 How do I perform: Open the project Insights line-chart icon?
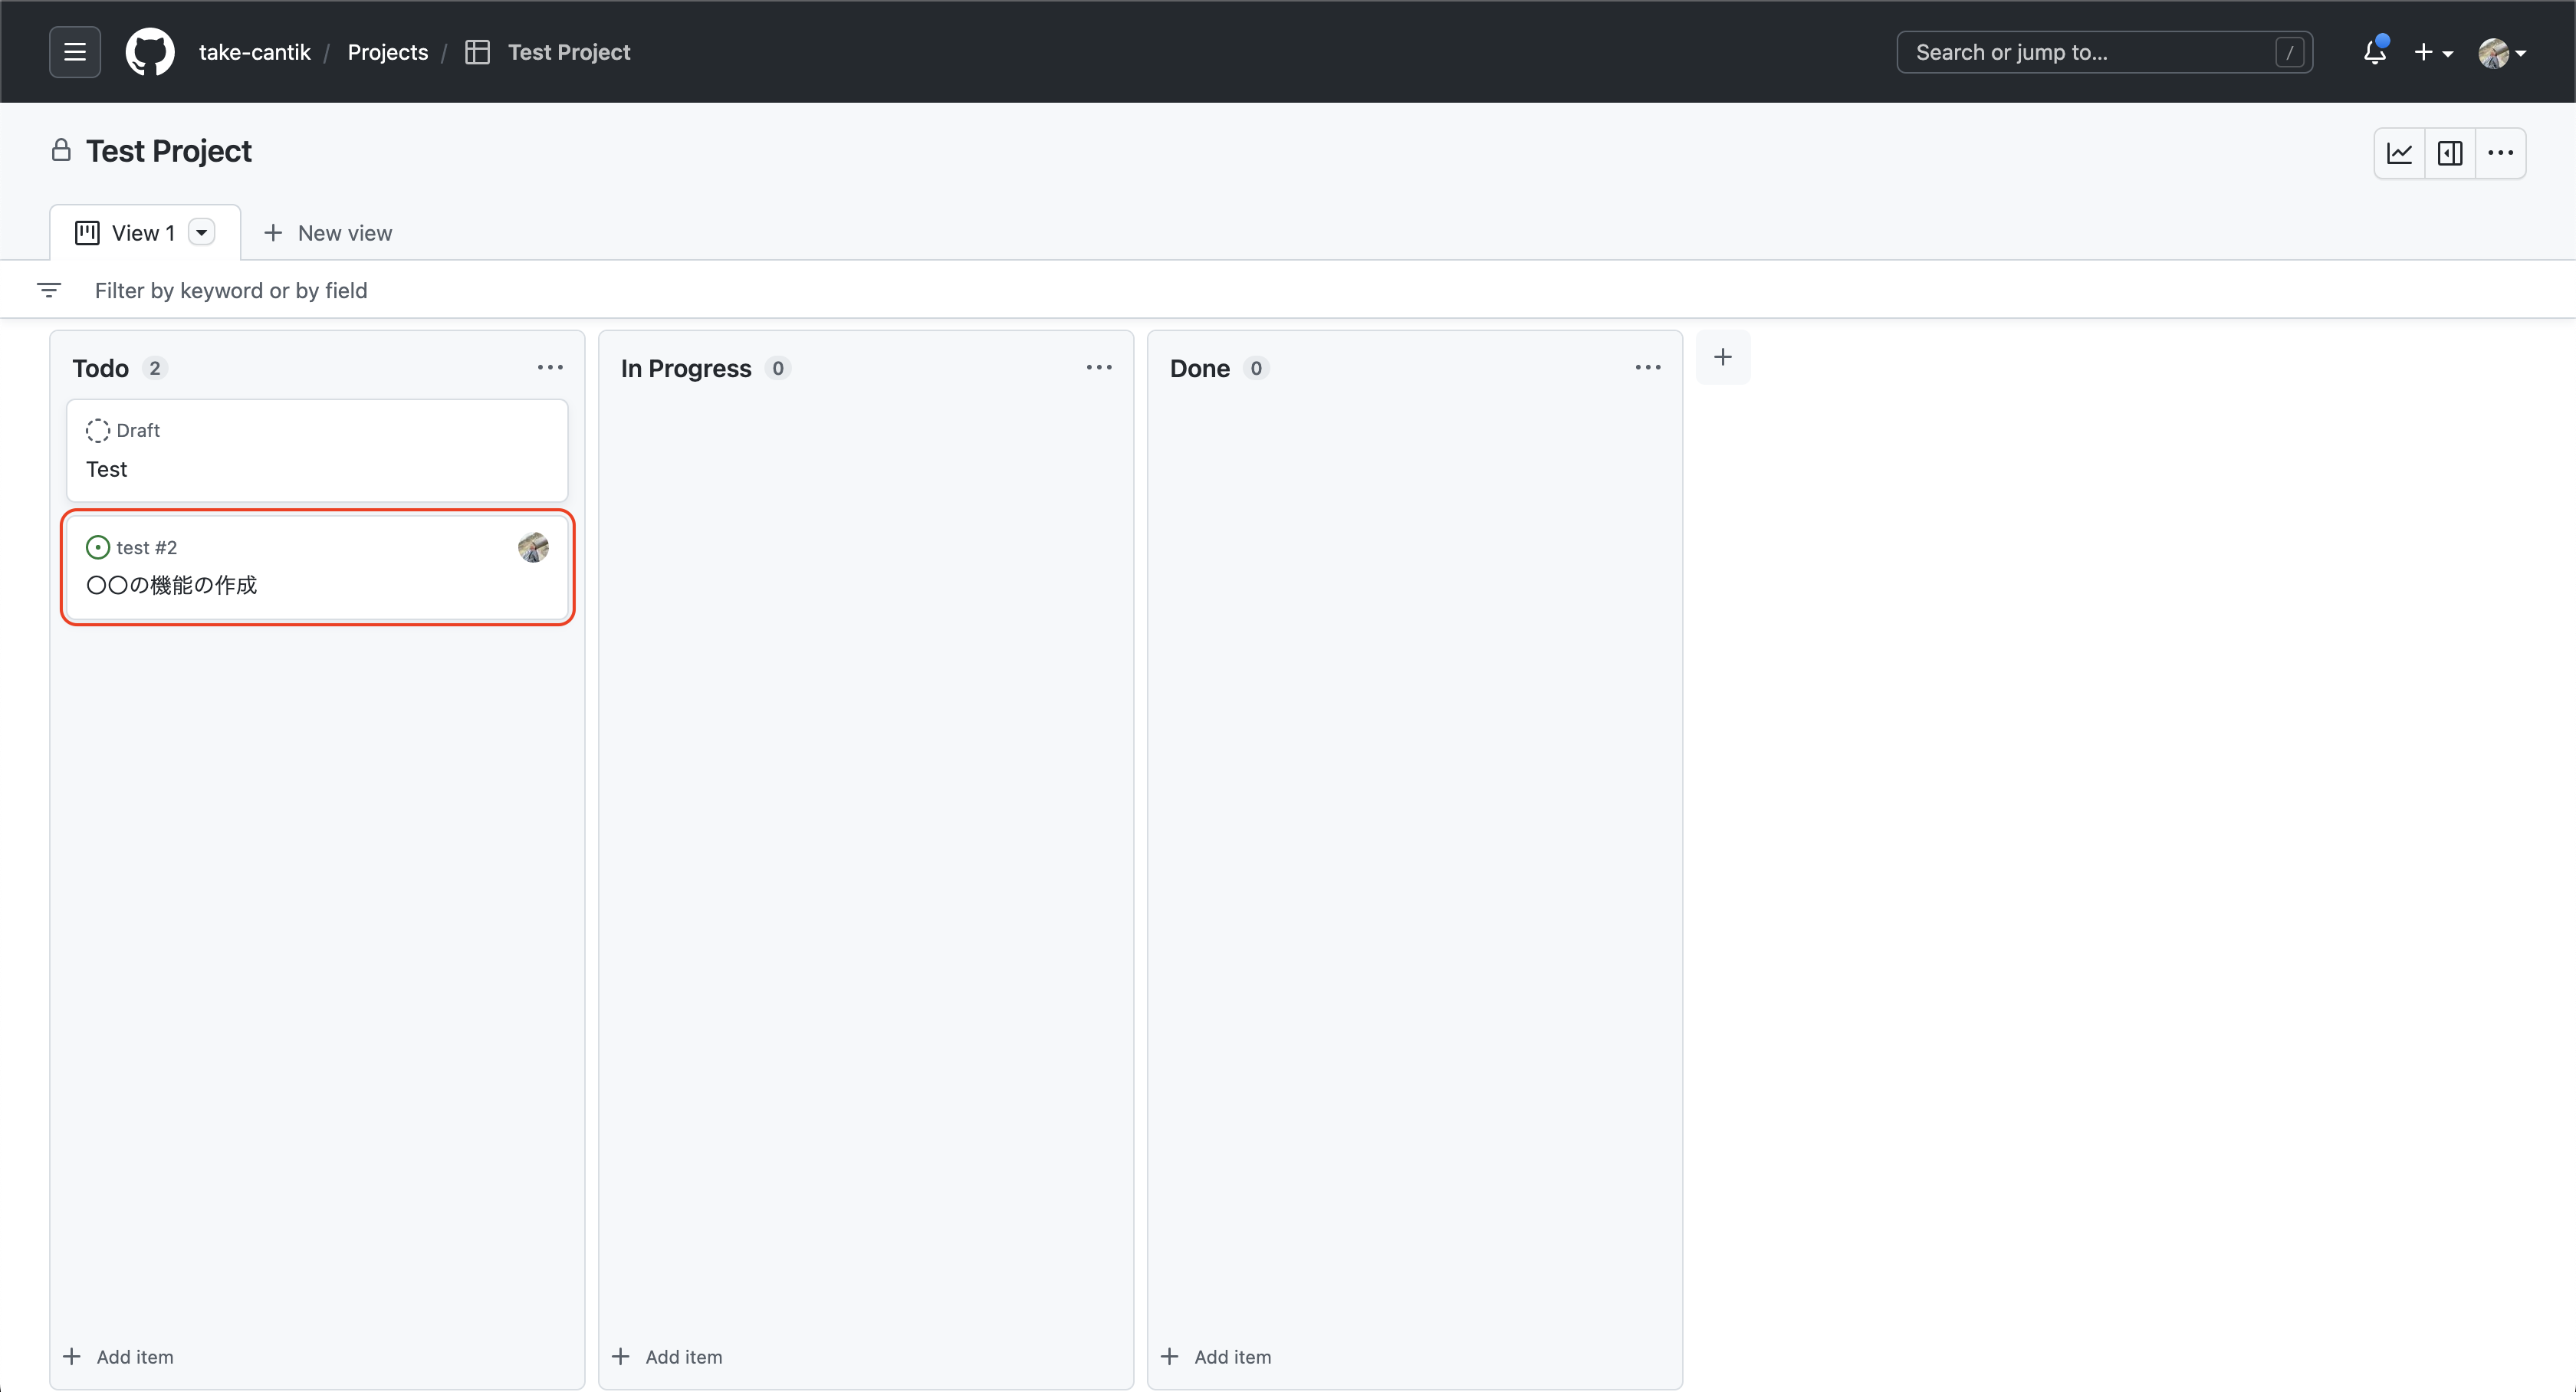click(2400, 152)
